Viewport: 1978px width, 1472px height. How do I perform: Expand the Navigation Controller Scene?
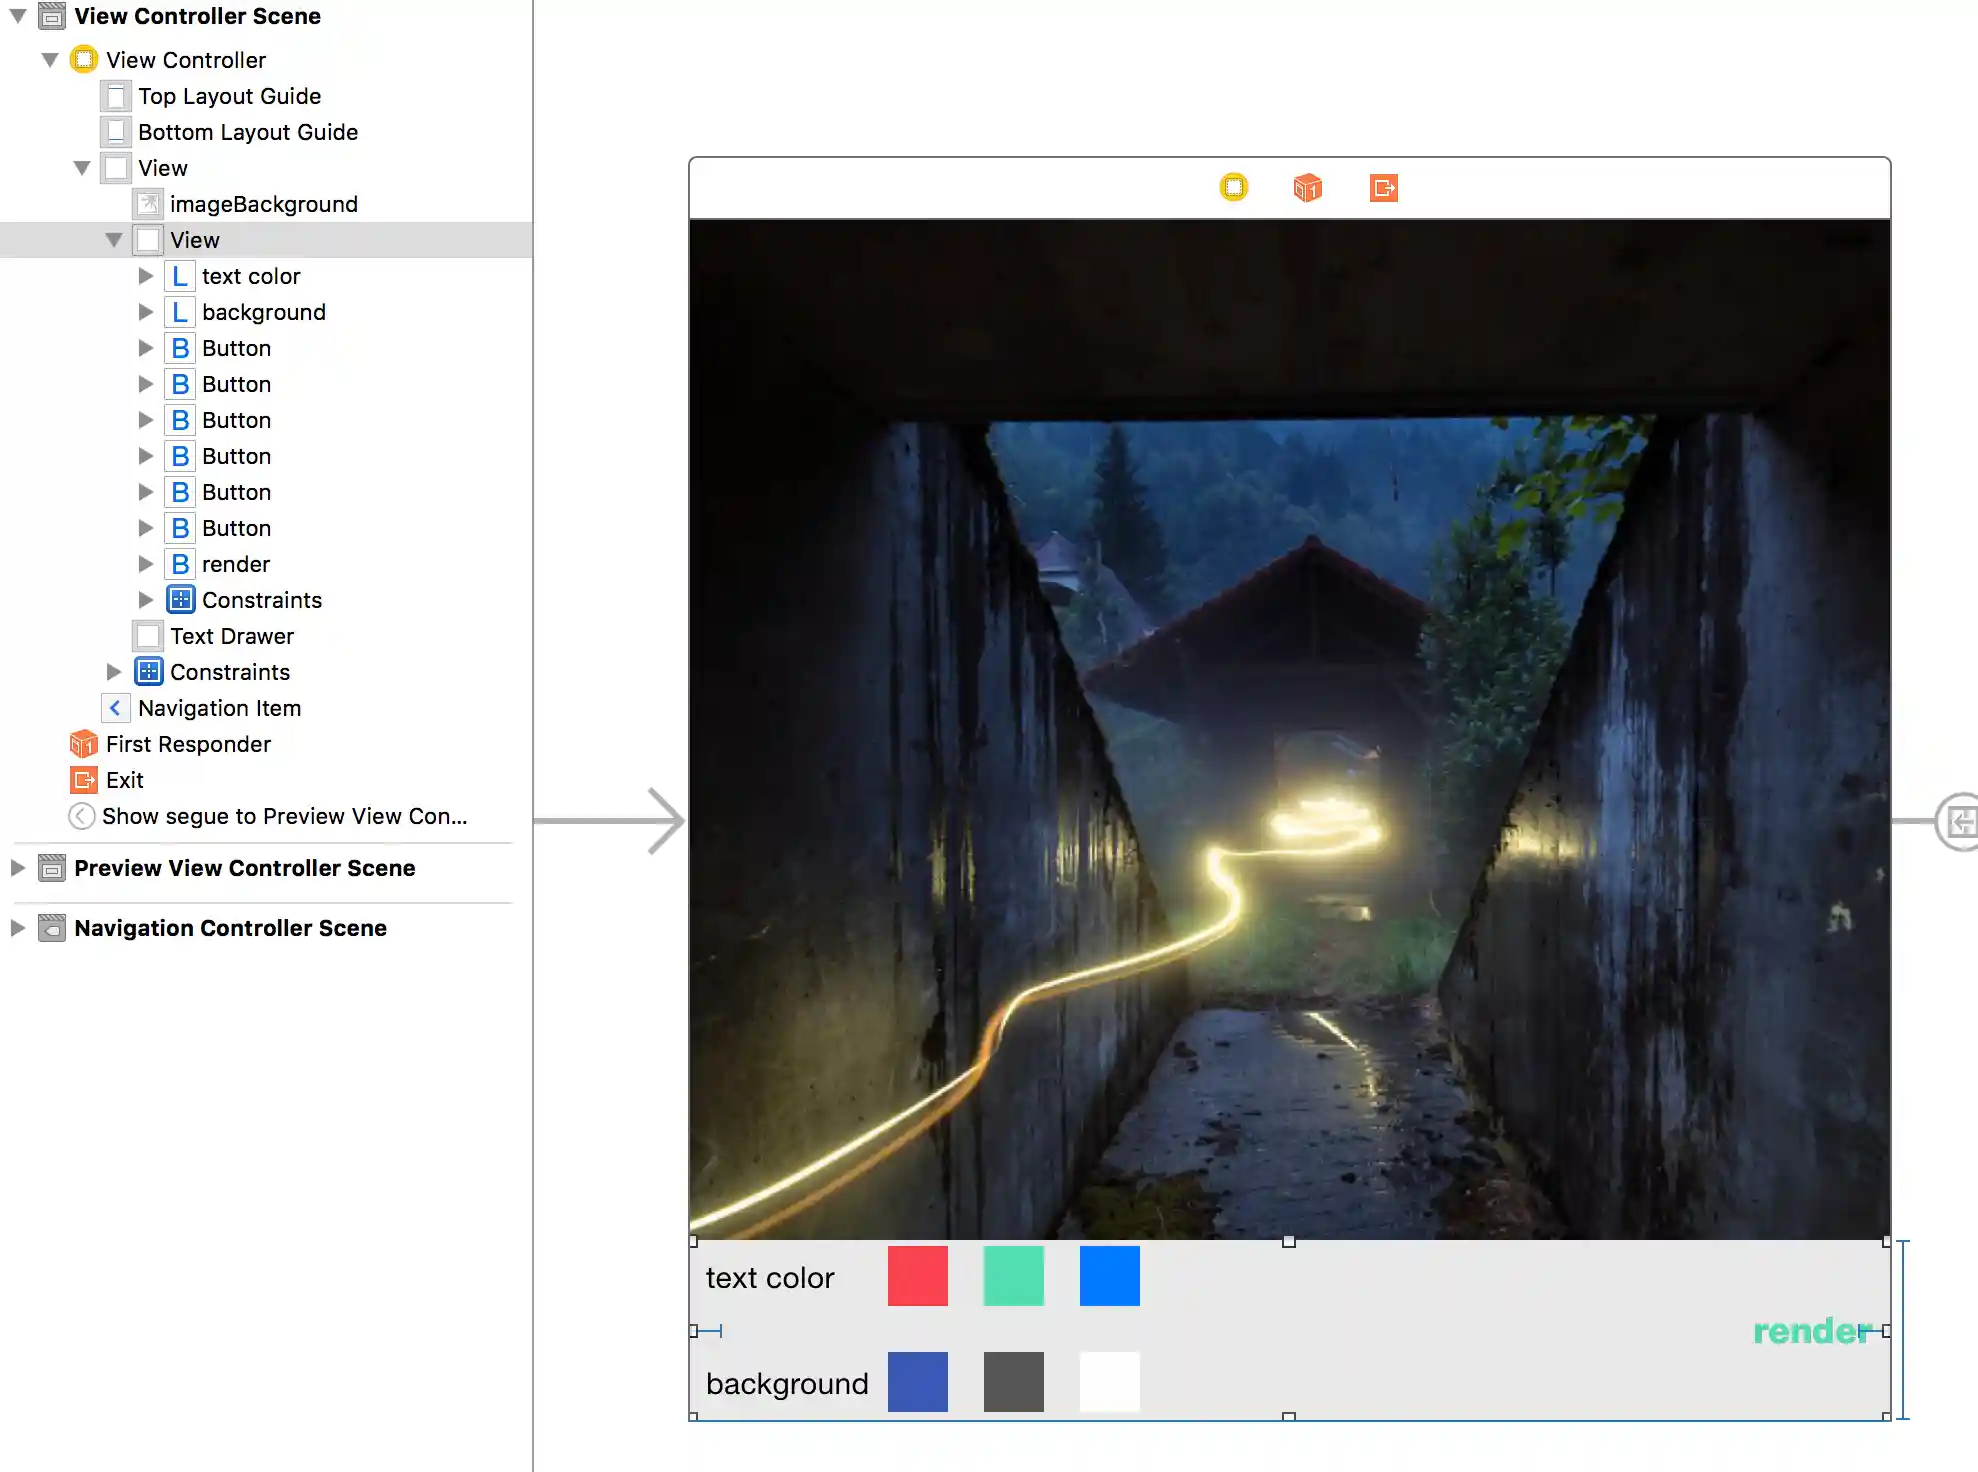click(18, 928)
